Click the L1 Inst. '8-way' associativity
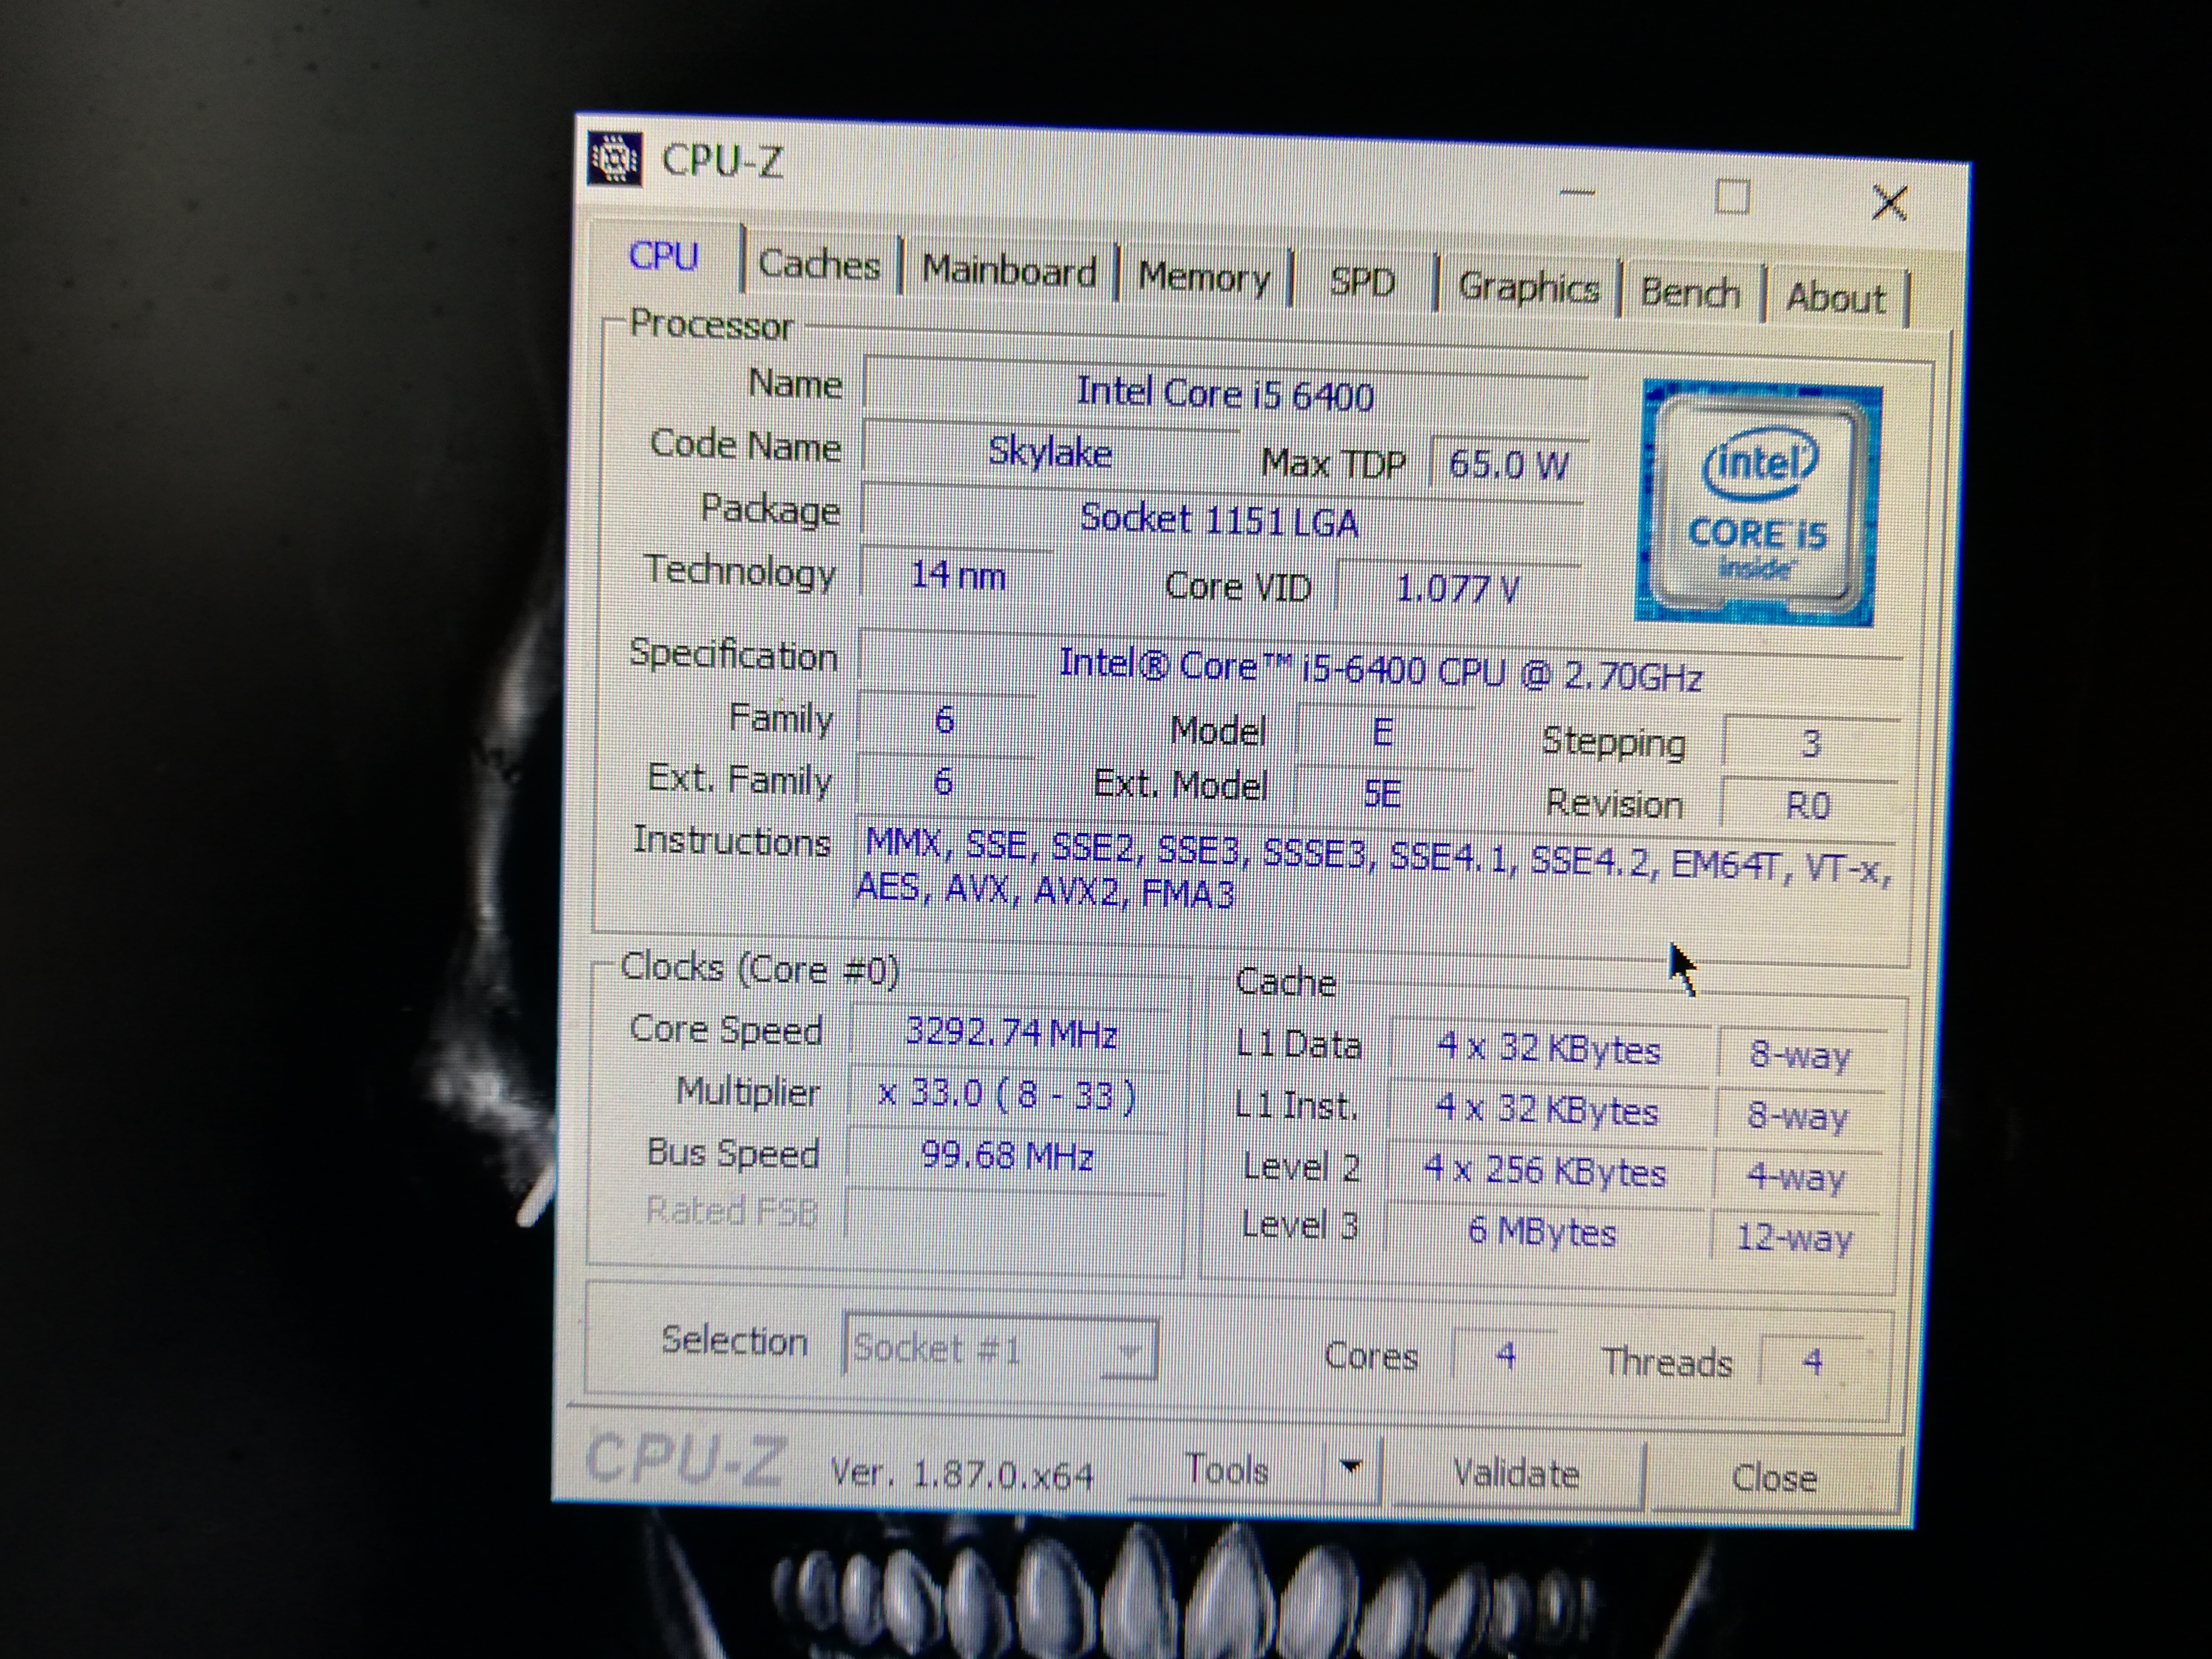This screenshot has width=2212, height=1659. point(1798,1116)
